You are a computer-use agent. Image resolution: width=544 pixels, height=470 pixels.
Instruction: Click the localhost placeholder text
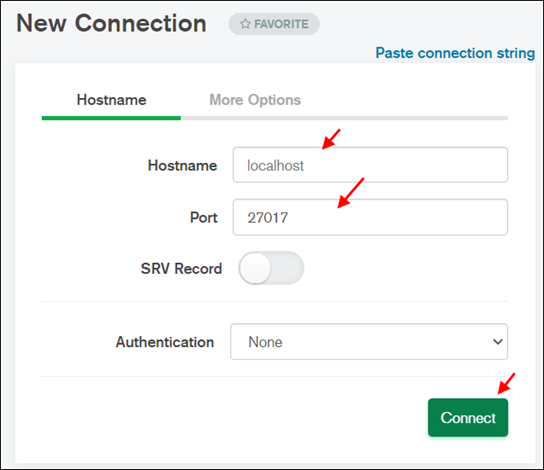coord(275,165)
